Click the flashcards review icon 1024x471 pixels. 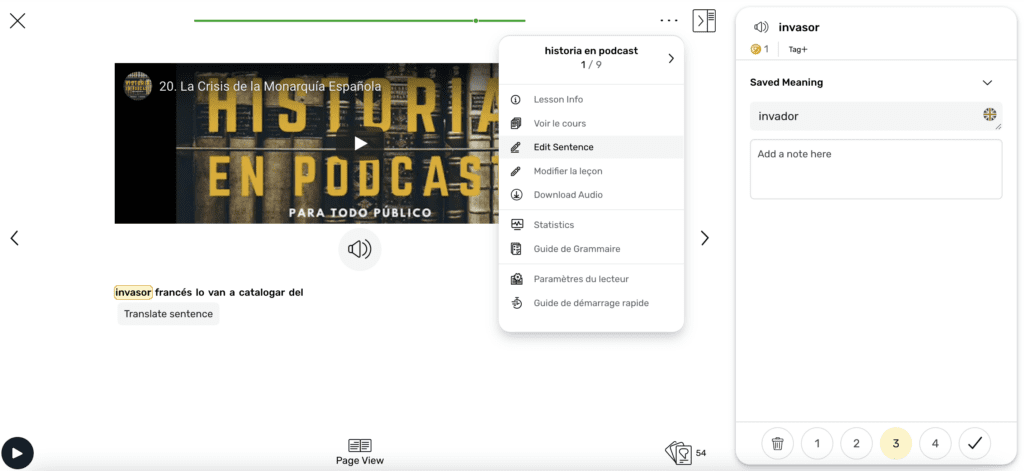679,453
